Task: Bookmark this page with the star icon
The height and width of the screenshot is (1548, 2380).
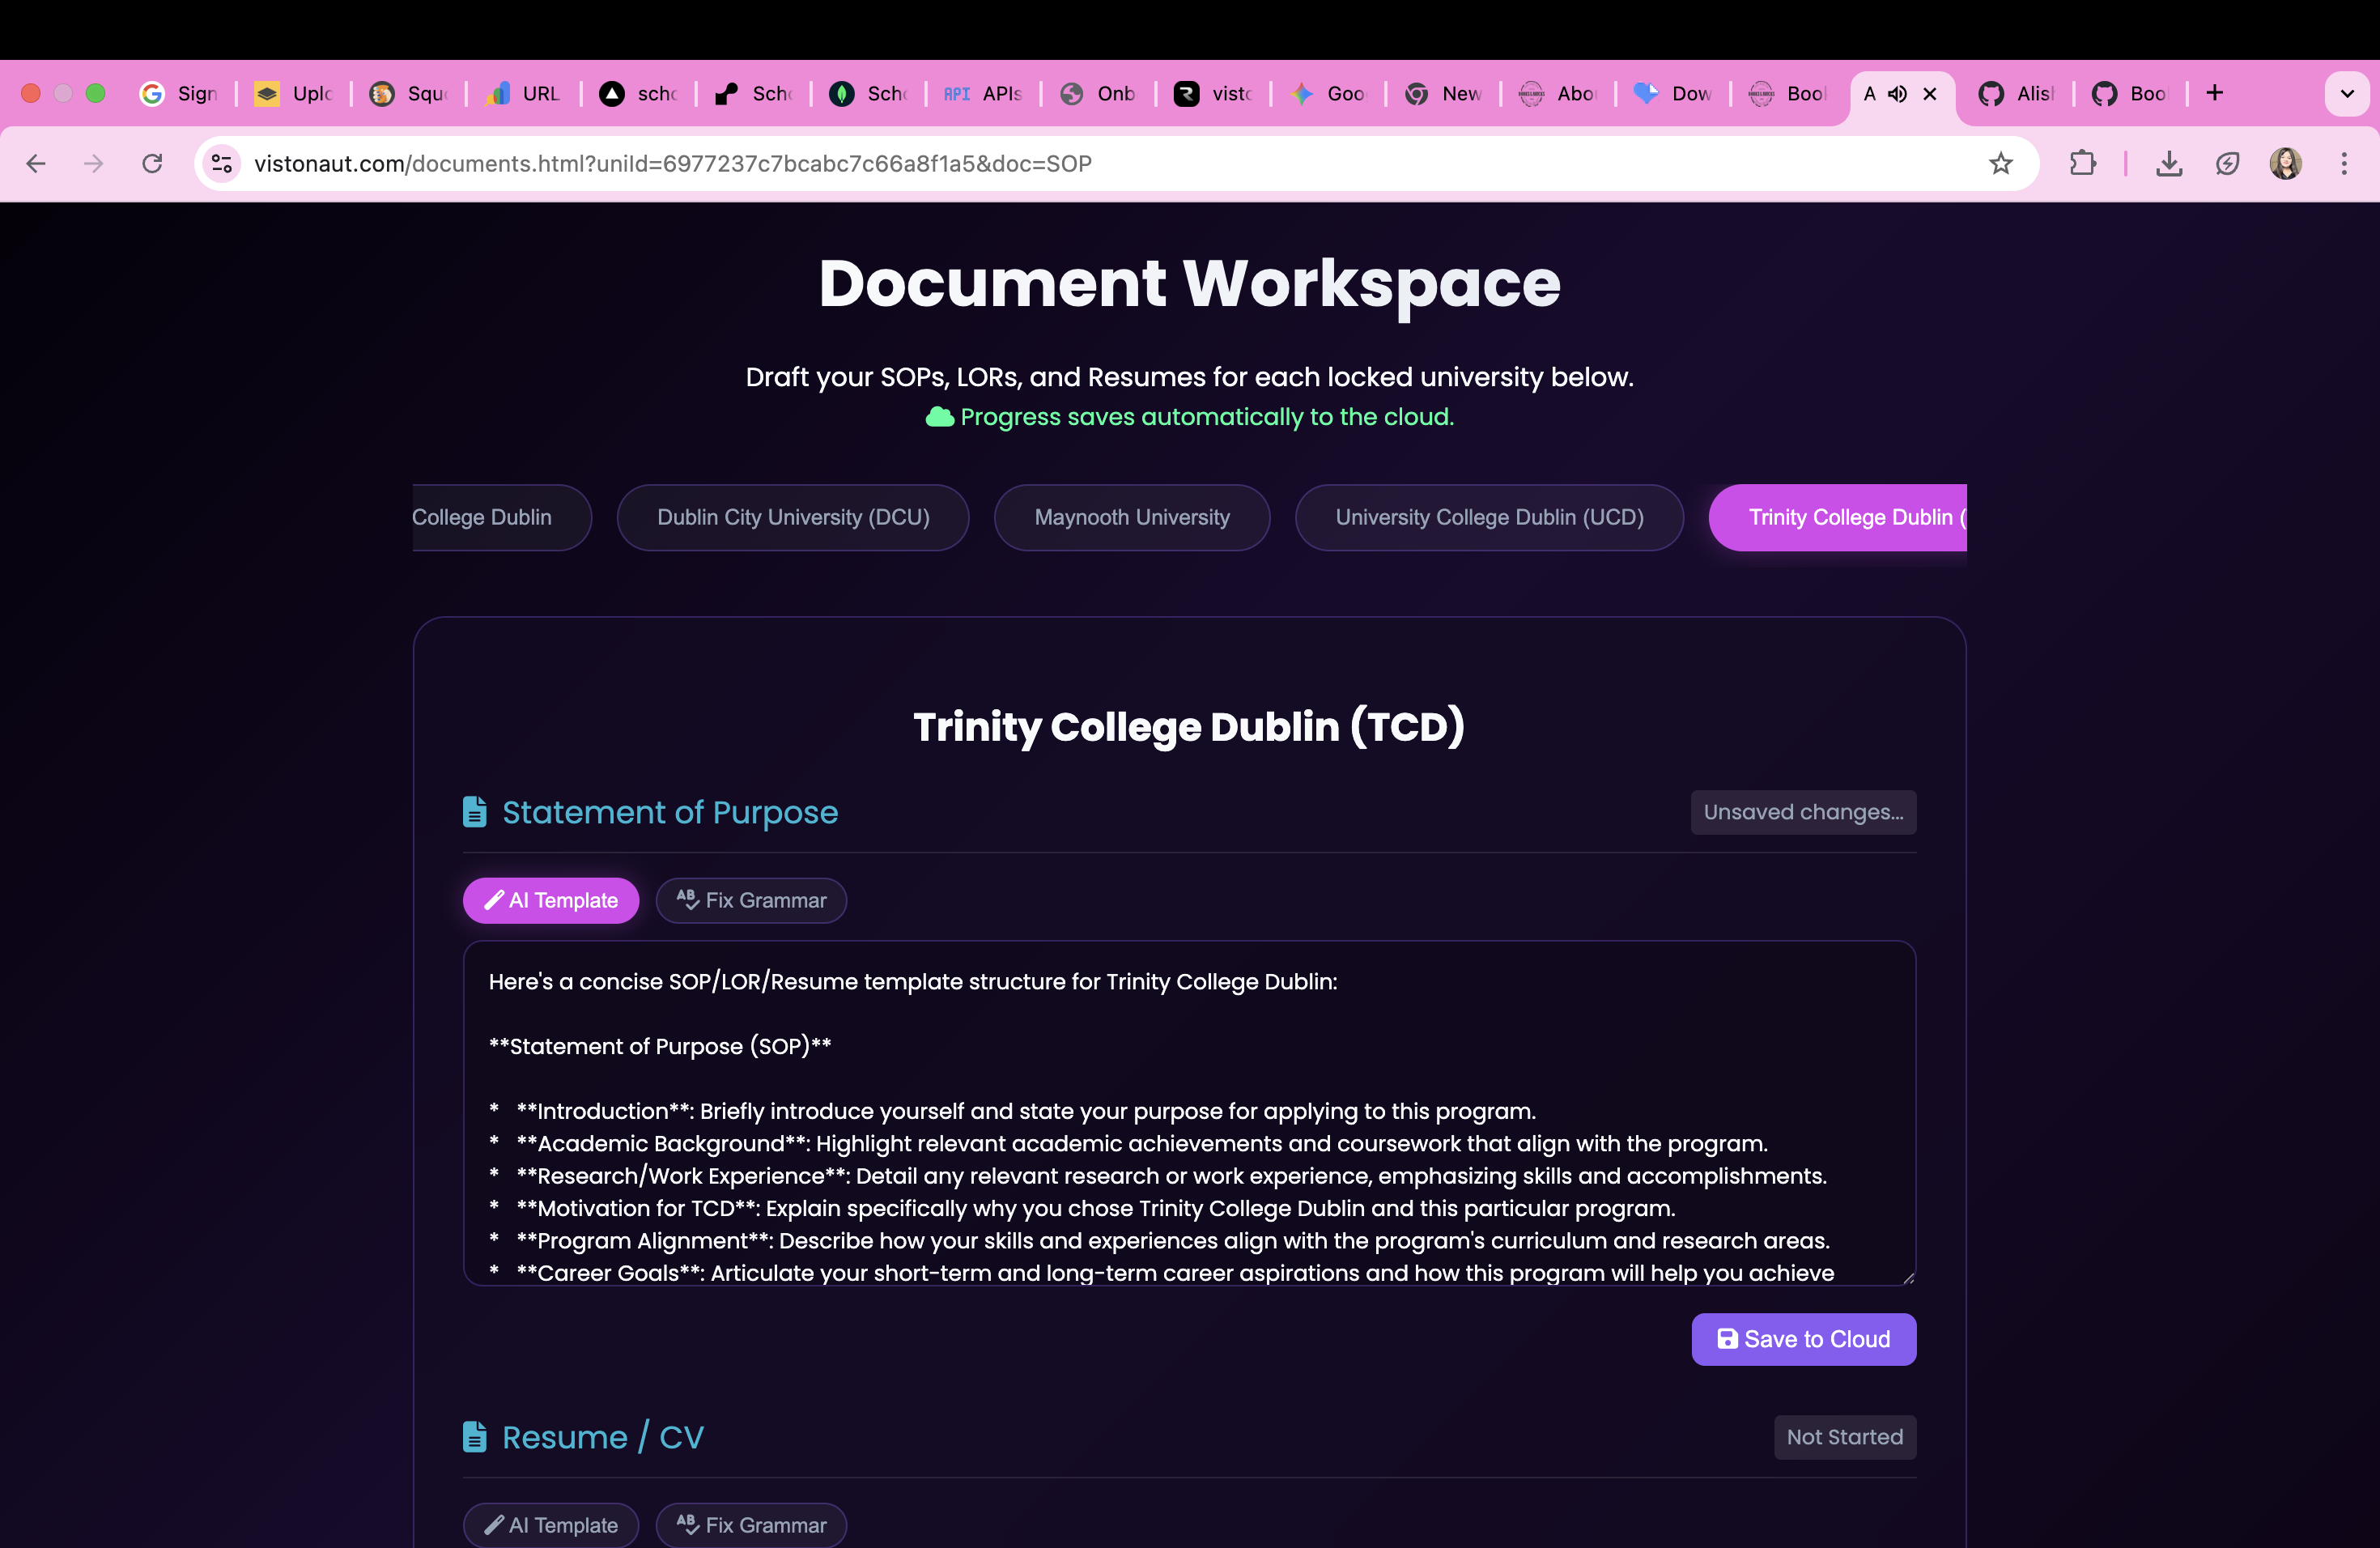Action: (2000, 163)
